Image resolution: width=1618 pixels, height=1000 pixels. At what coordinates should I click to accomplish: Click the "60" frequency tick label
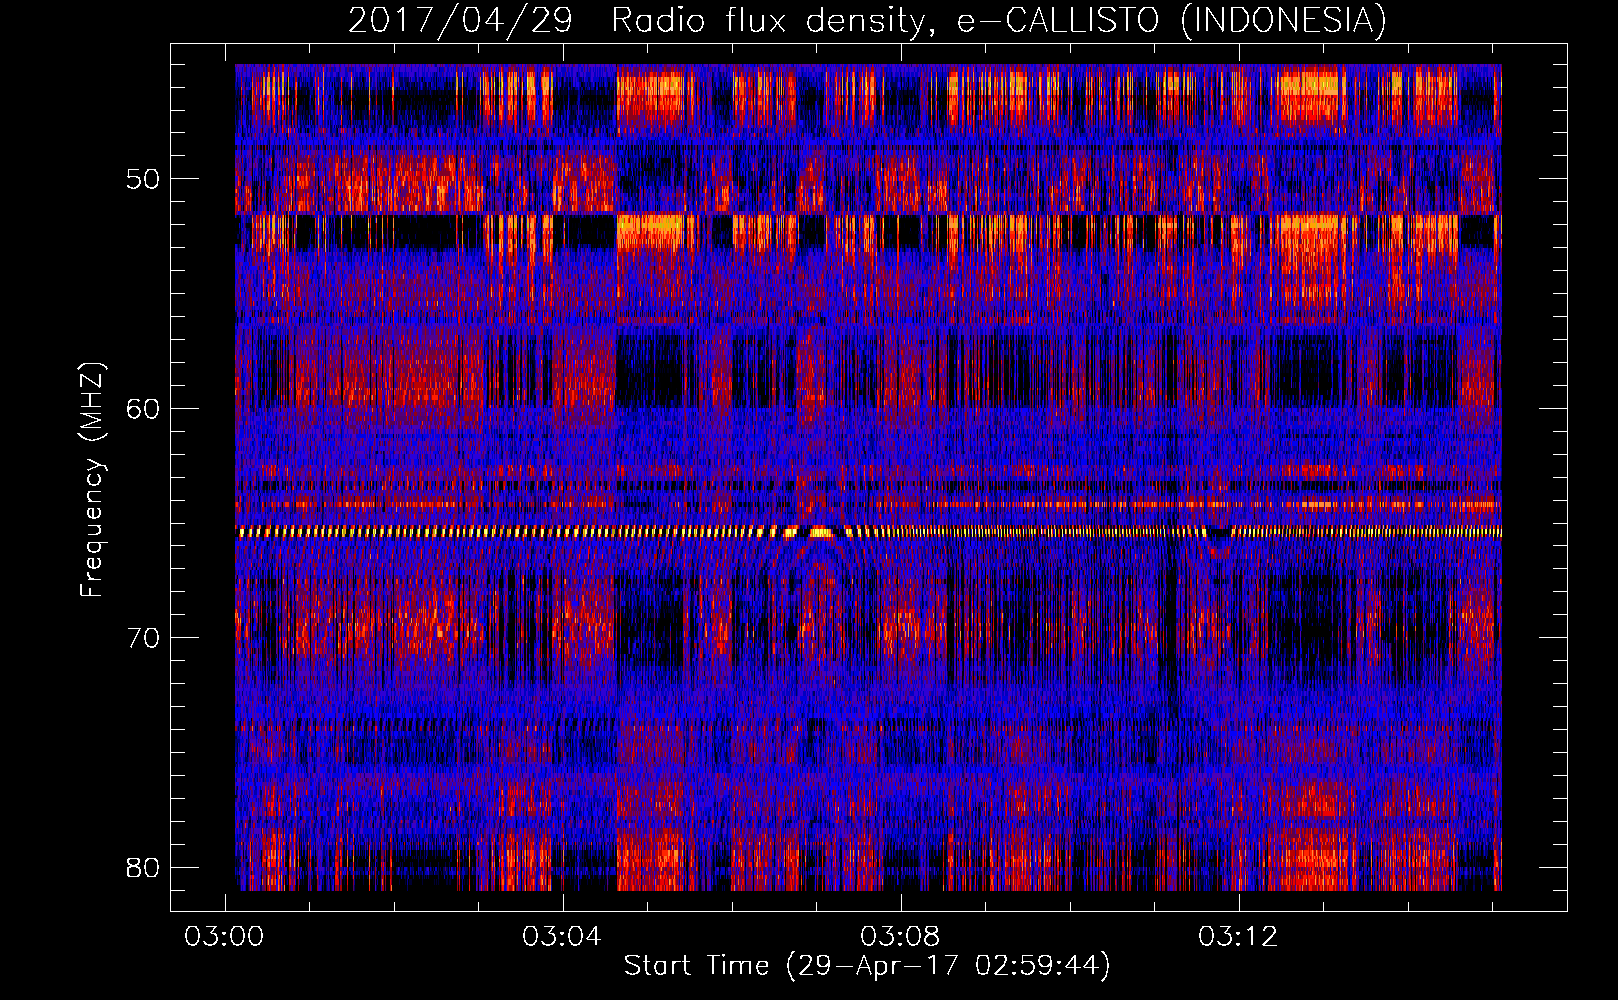tap(143, 408)
